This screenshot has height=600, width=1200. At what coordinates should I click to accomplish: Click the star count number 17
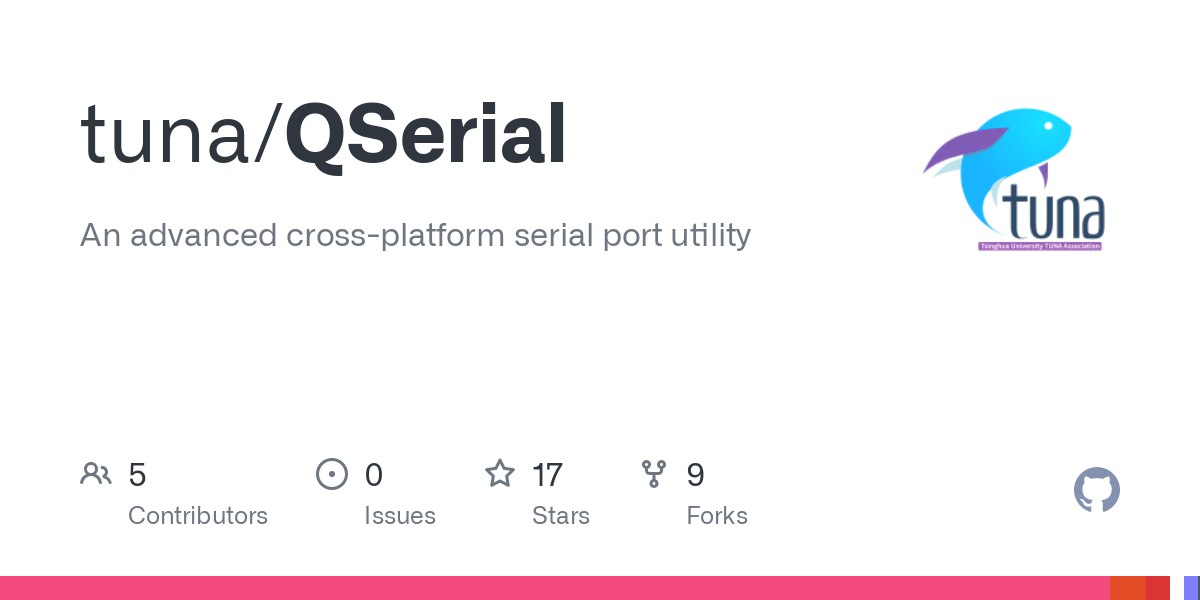pos(547,474)
